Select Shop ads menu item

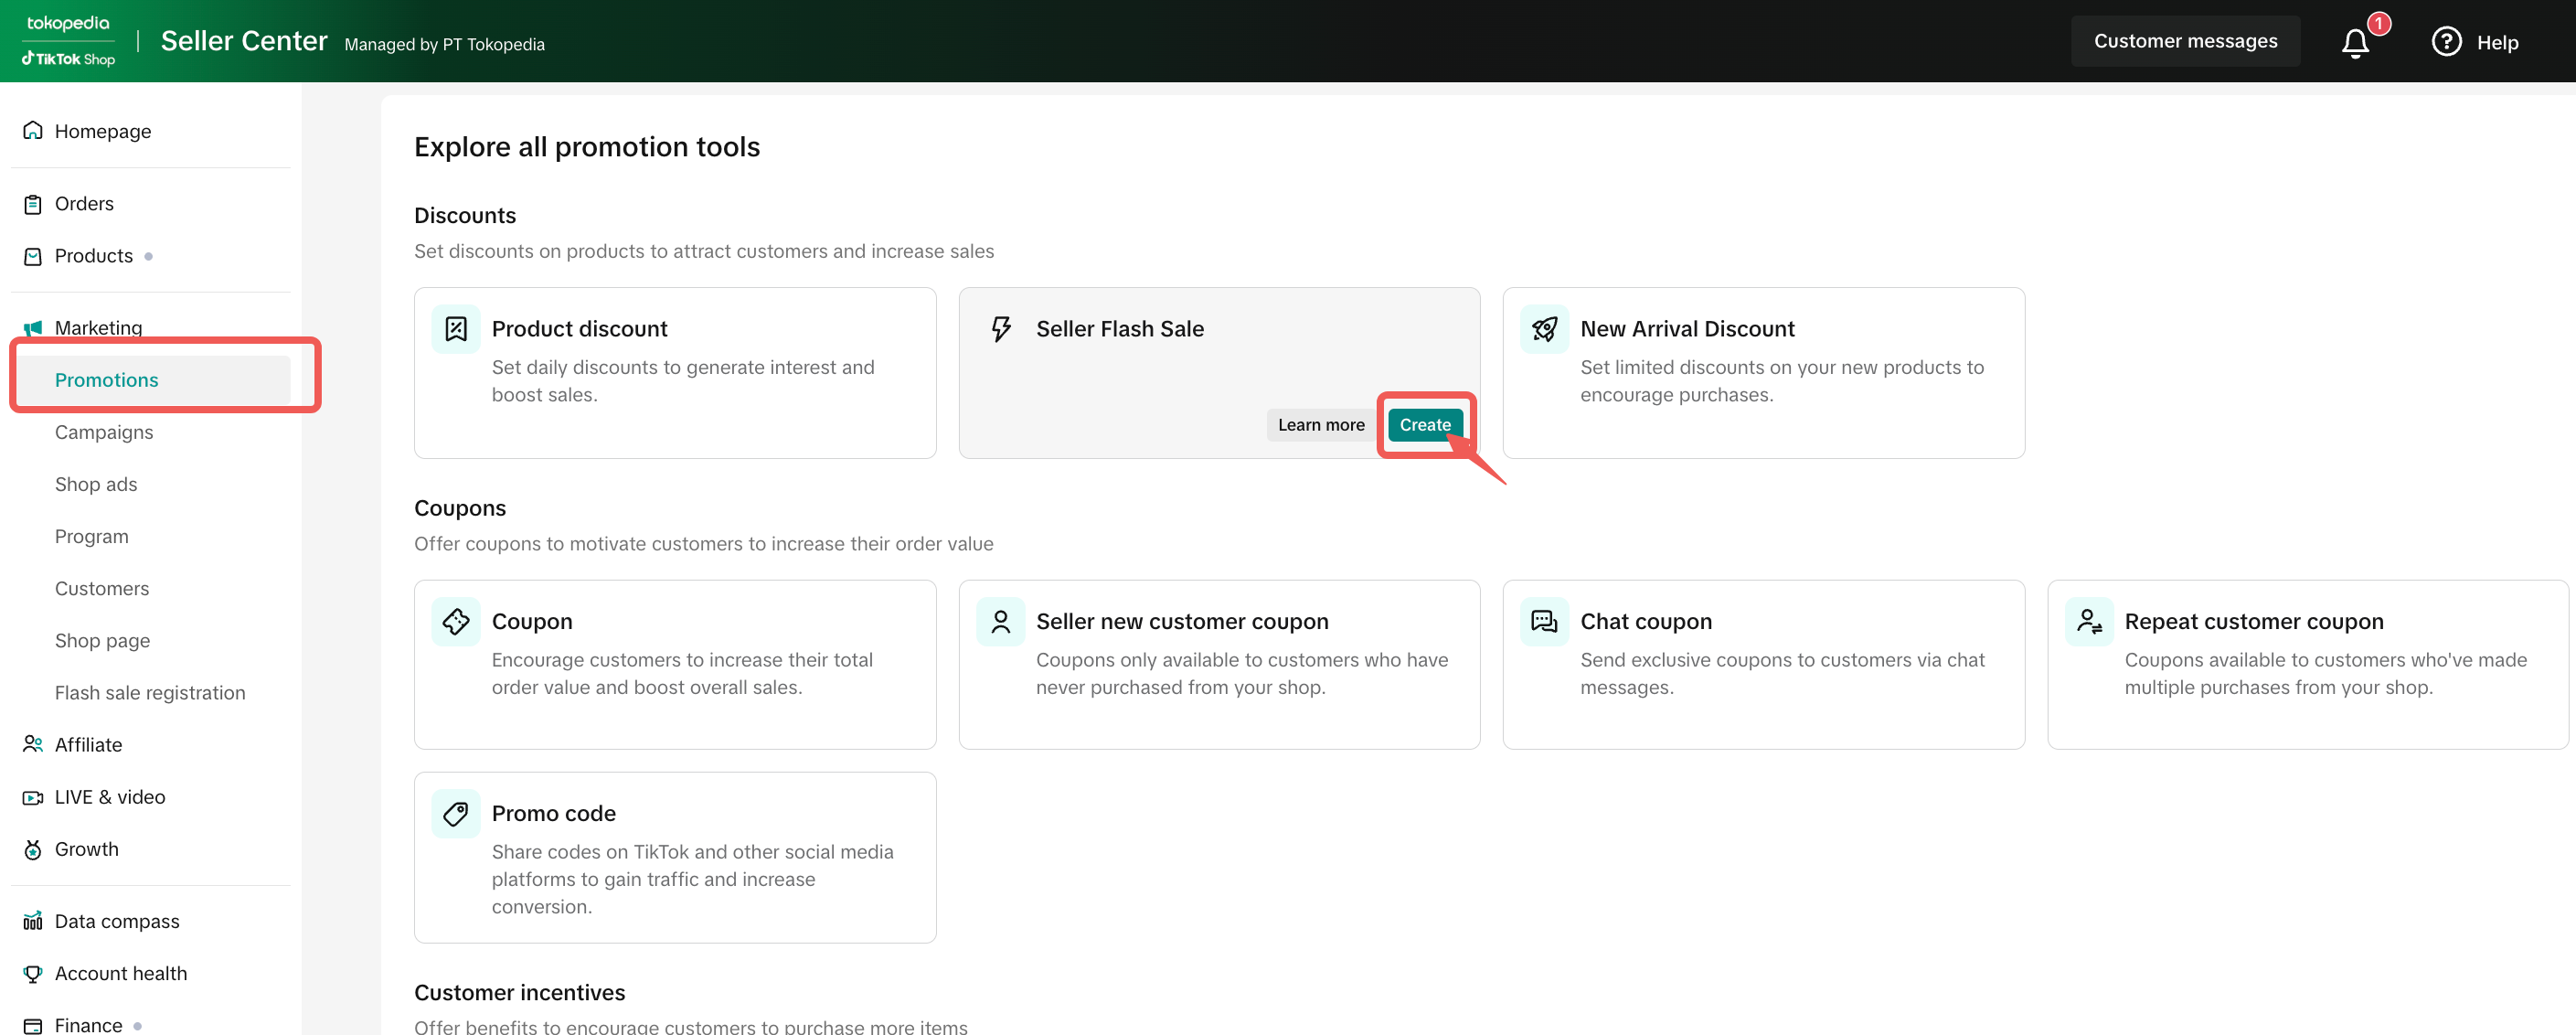(96, 484)
